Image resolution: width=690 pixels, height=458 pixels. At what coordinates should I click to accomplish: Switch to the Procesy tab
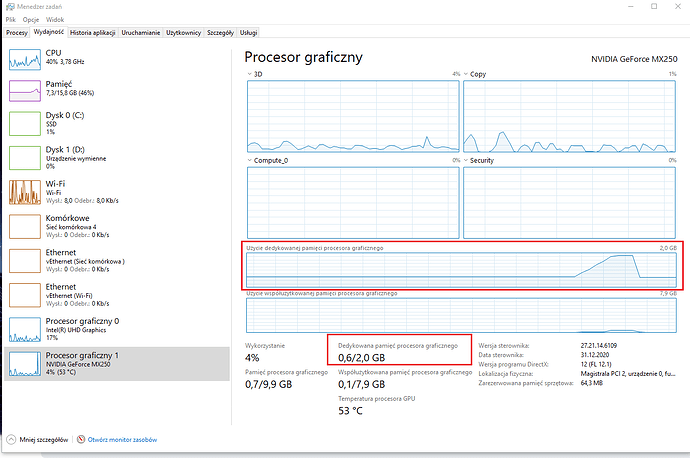pyautogui.click(x=16, y=32)
